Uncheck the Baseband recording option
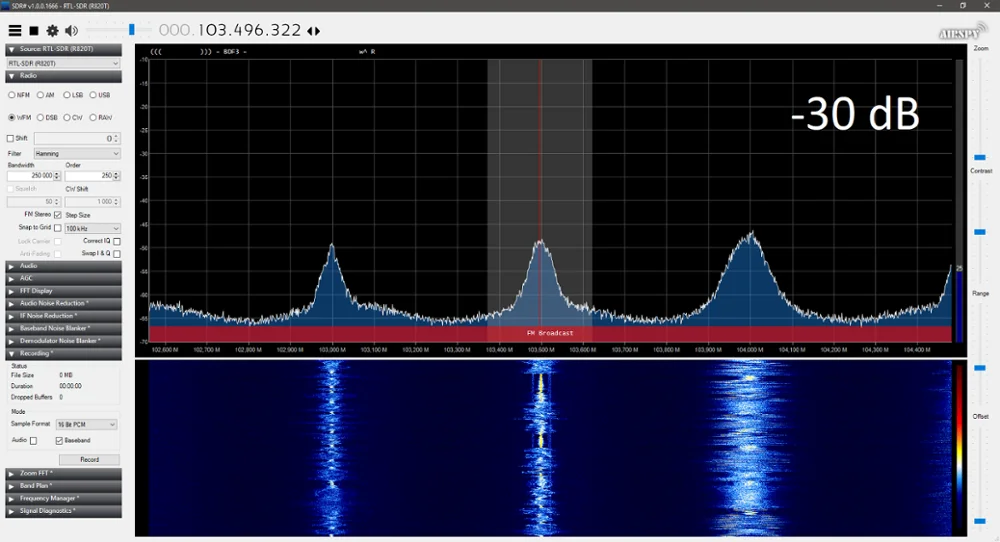 (59, 440)
